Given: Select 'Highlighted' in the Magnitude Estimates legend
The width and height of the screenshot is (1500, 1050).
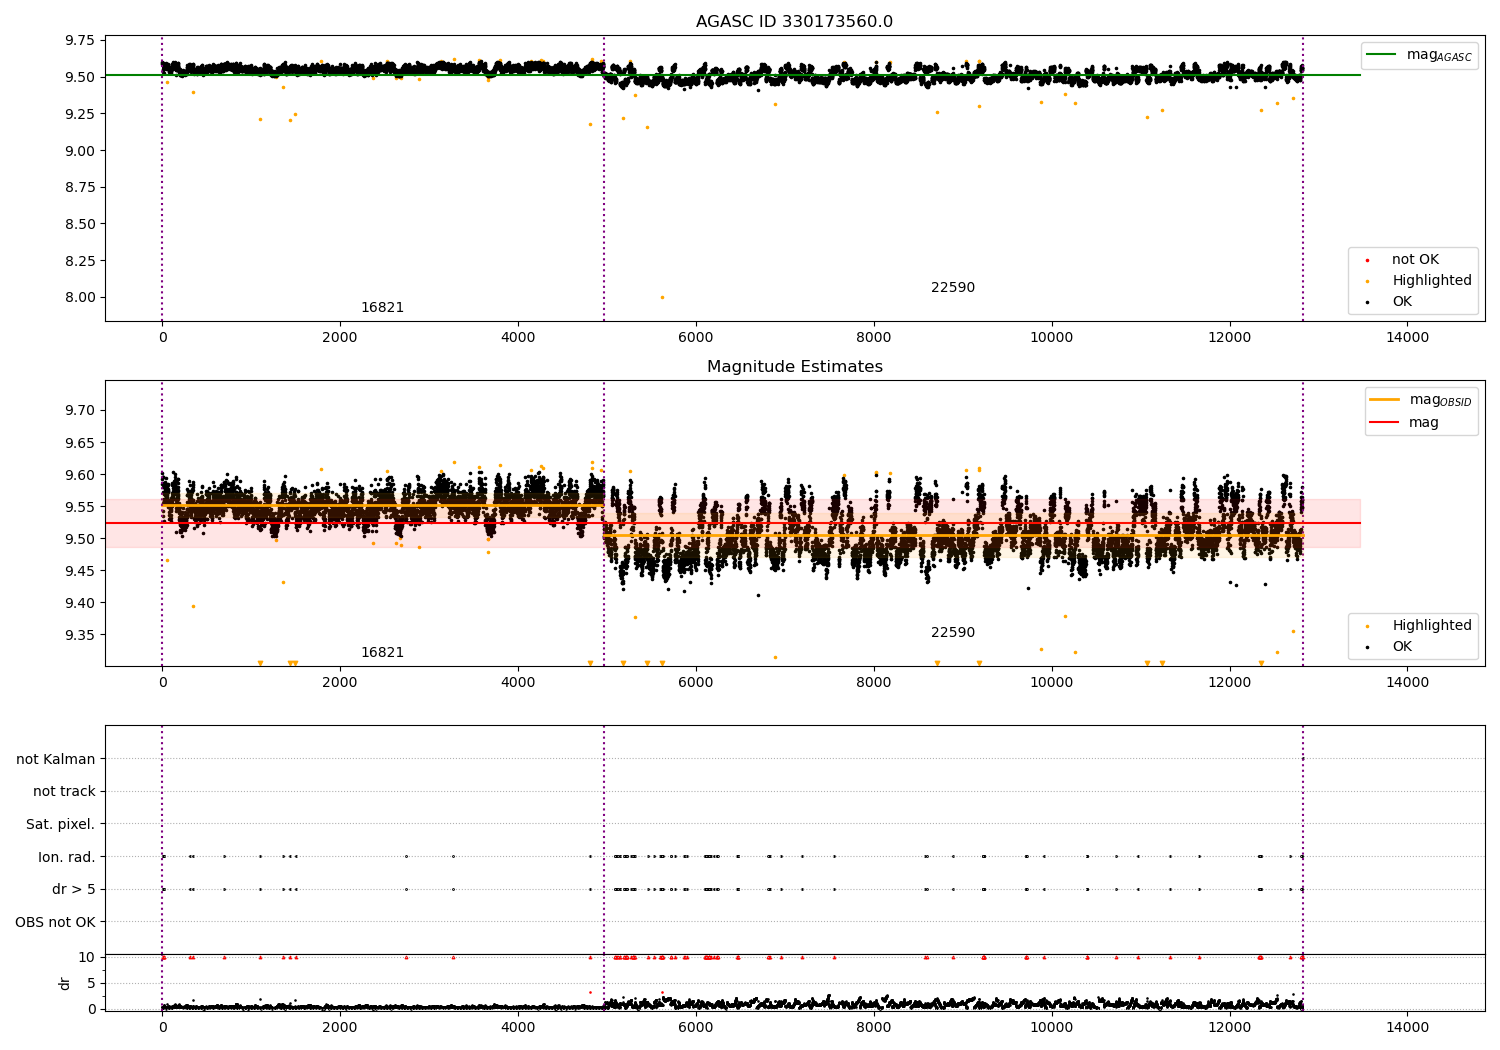Looking at the screenshot, I should pos(1432,626).
